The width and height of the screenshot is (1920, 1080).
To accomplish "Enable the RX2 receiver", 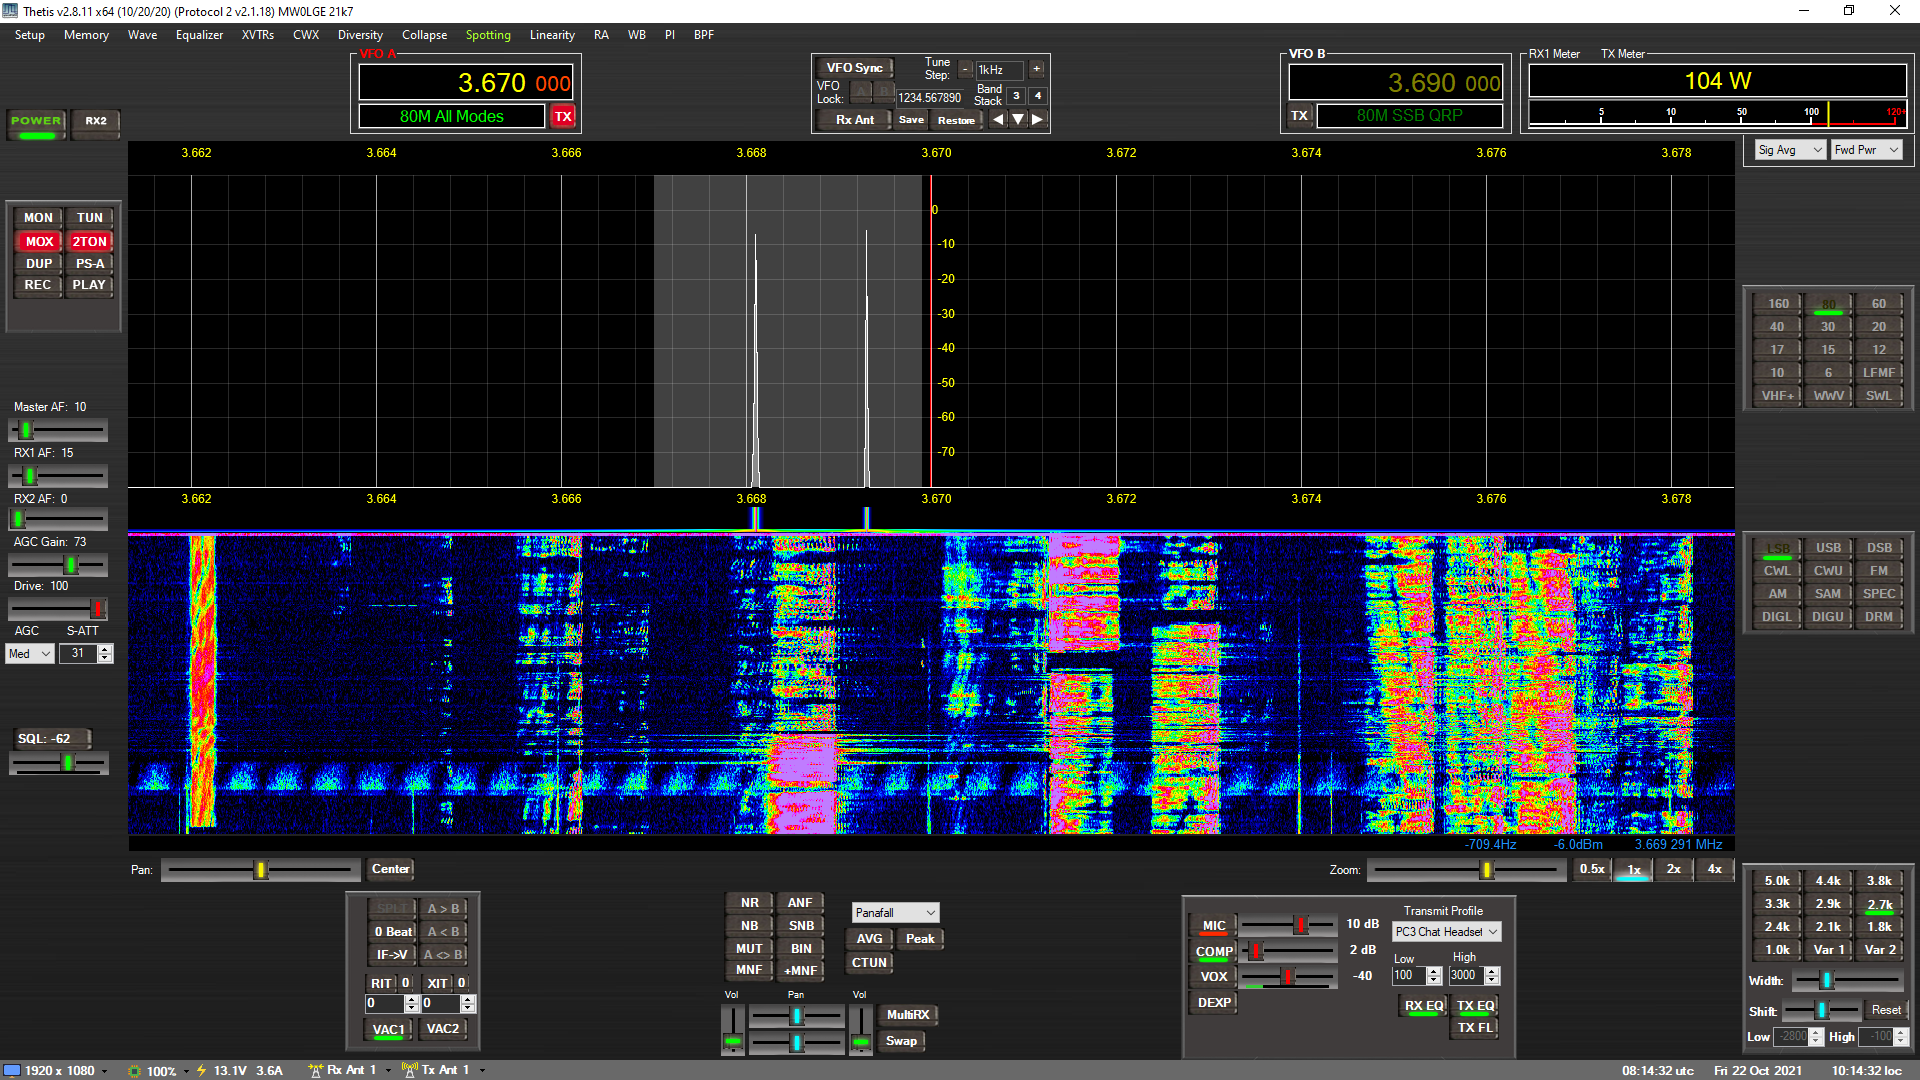I will [96, 124].
